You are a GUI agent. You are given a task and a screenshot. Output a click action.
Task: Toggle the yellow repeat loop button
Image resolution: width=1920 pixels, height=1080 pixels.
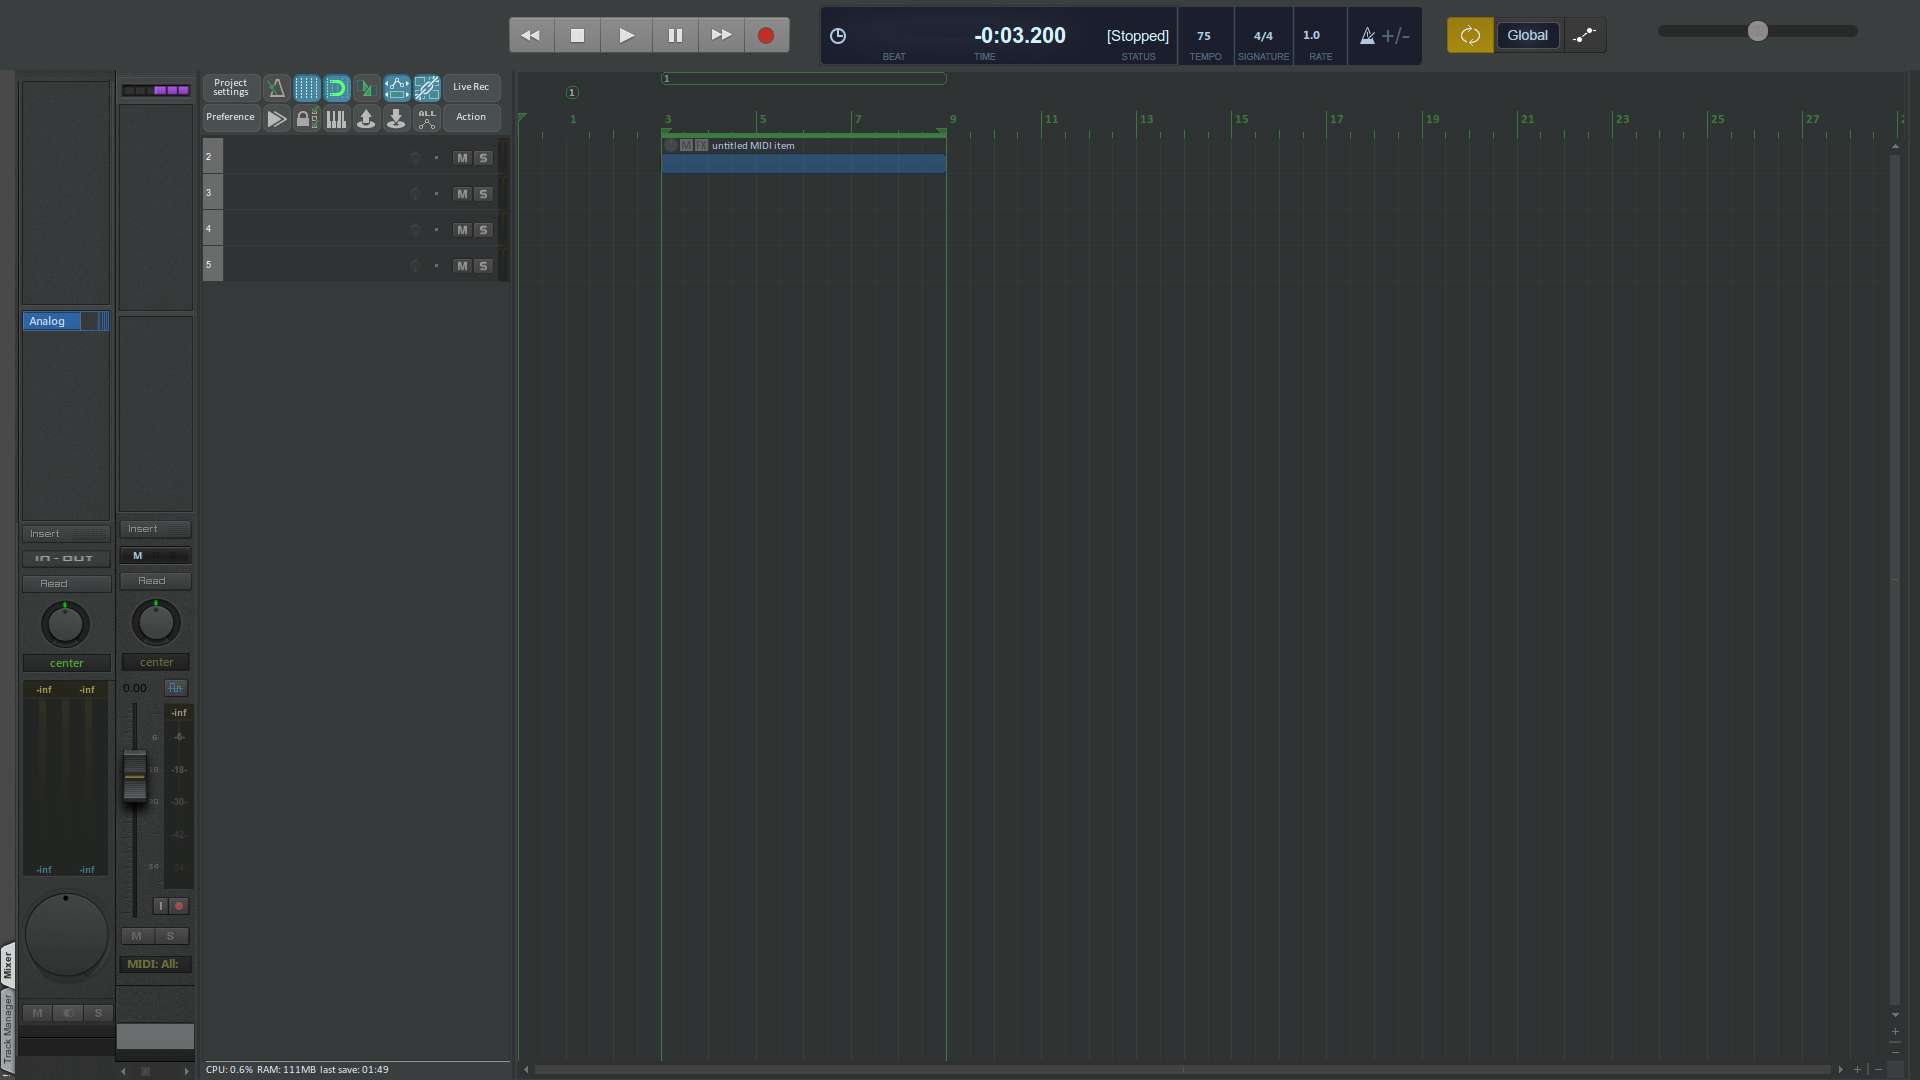tap(1470, 35)
